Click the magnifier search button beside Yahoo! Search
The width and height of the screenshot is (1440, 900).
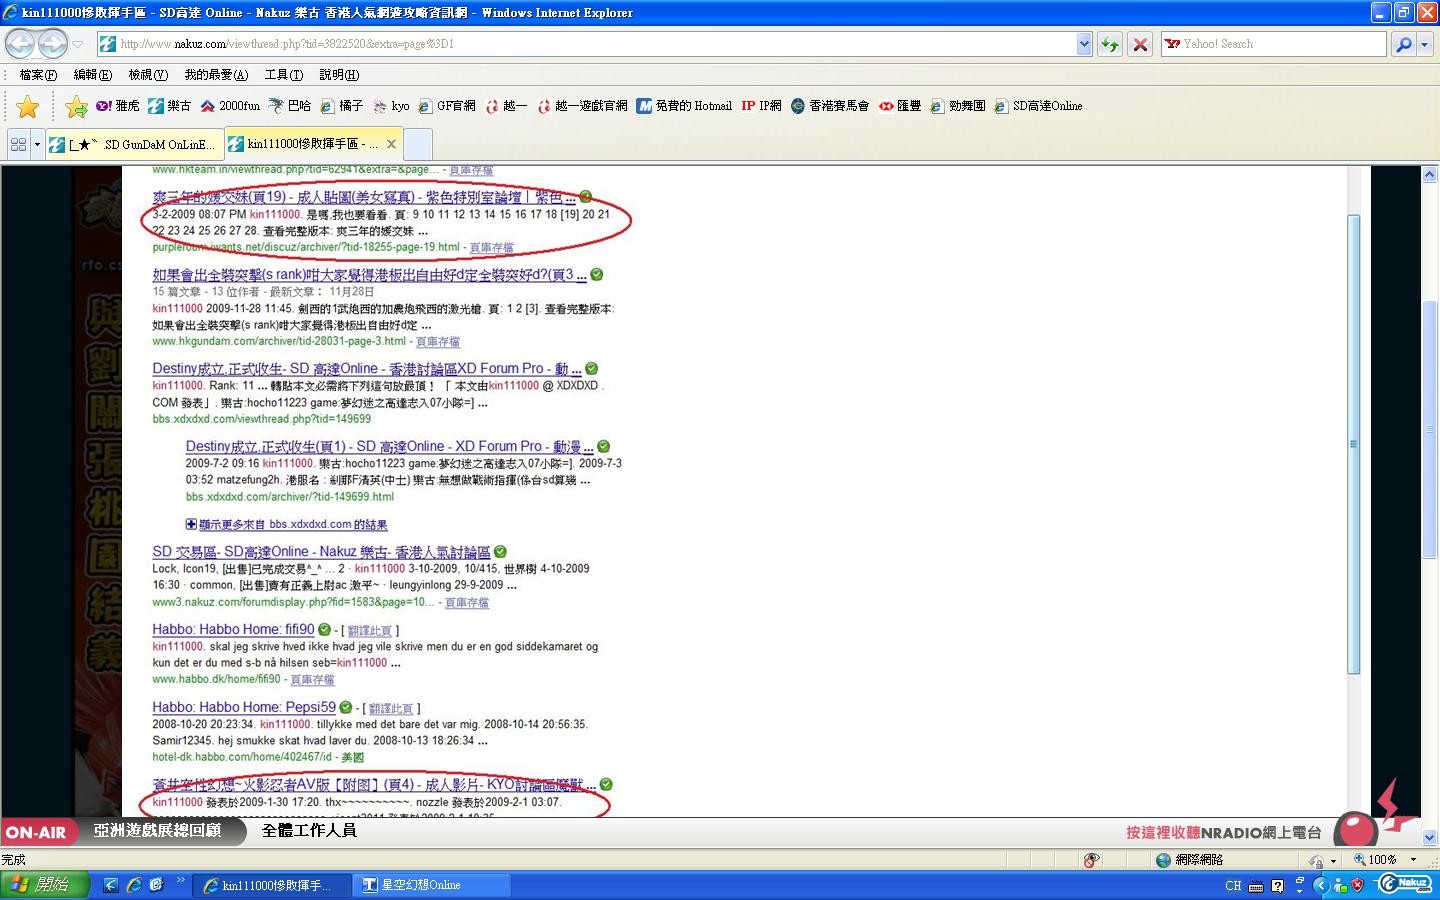pos(1403,44)
